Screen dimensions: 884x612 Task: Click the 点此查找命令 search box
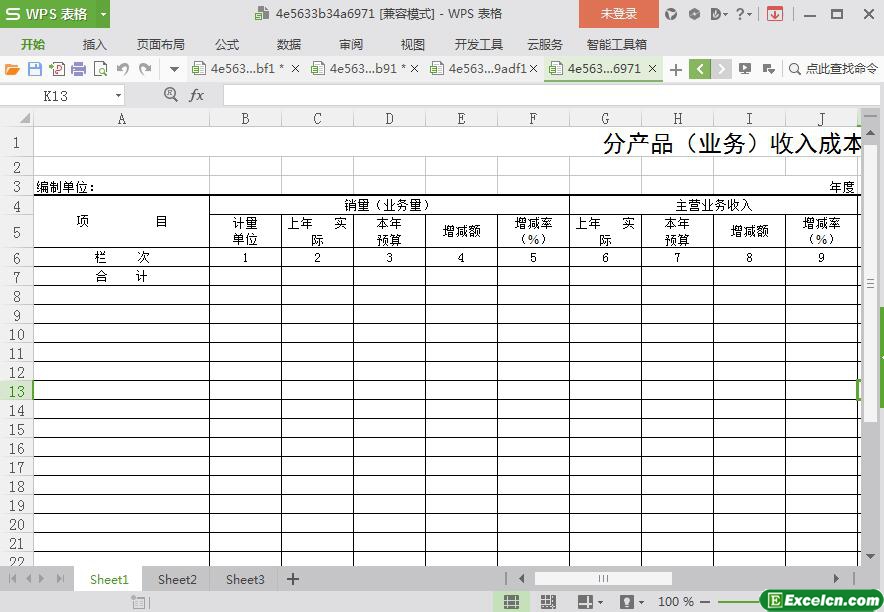(833, 69)
